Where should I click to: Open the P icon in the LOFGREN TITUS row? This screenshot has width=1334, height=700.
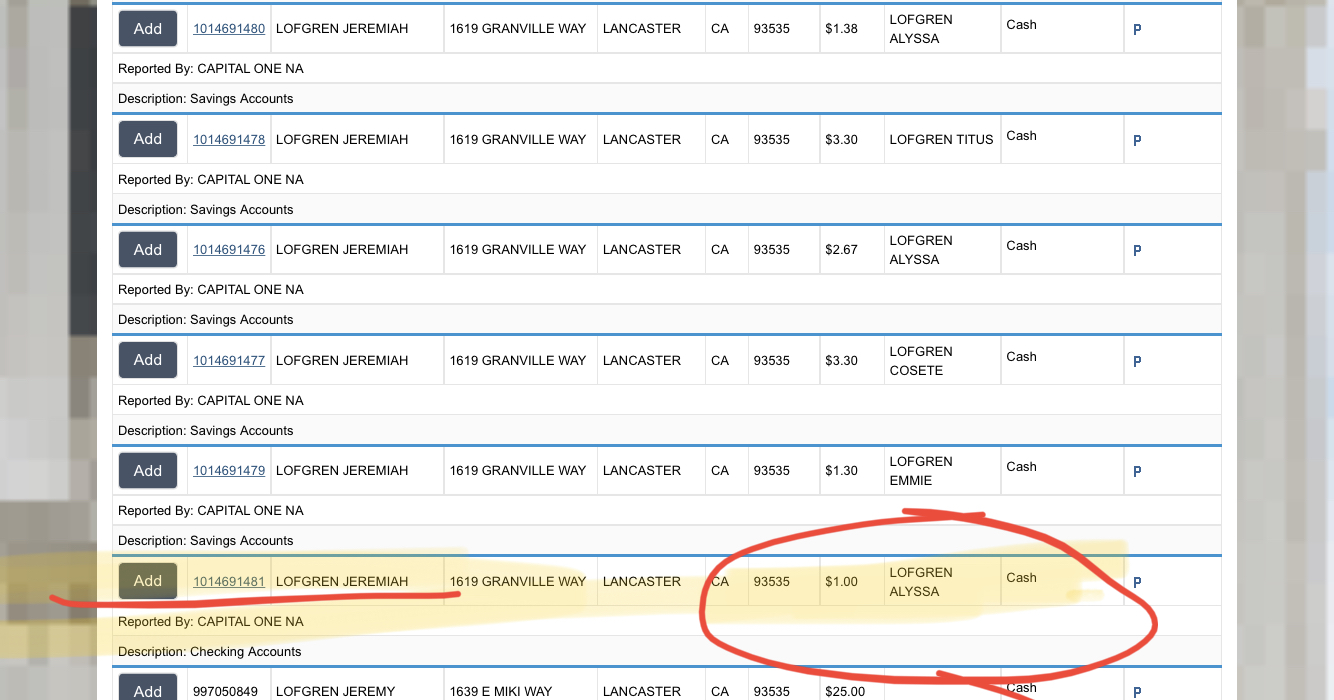pyautogui.click(x=1137, y=141)
